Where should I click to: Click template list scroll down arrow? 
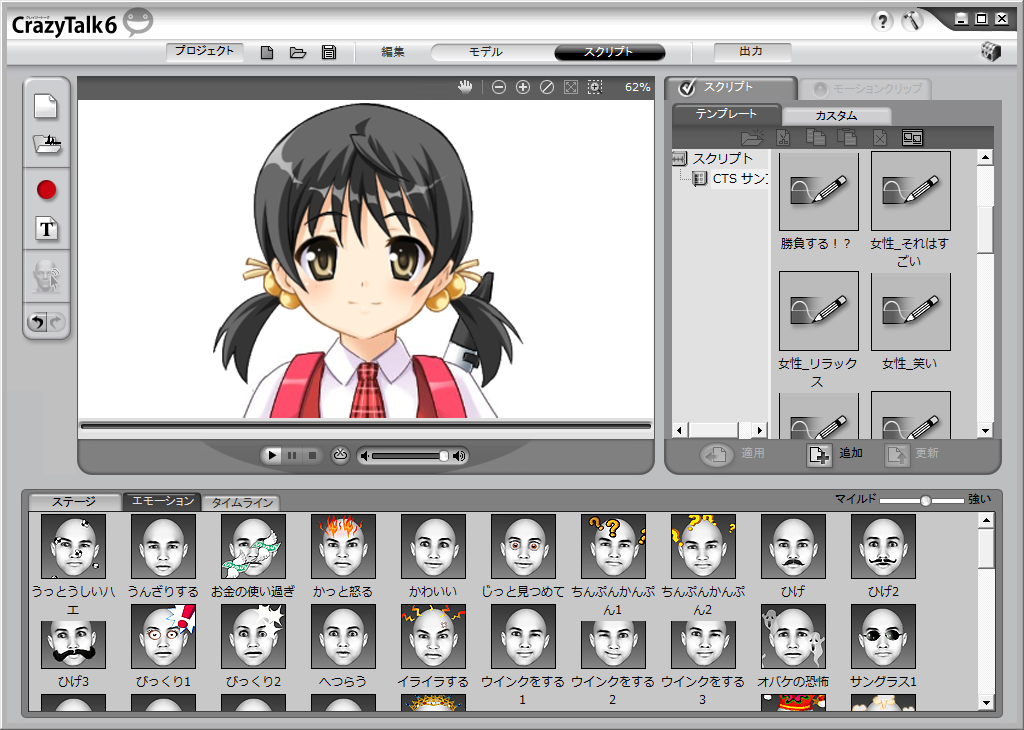coord(985,430)
